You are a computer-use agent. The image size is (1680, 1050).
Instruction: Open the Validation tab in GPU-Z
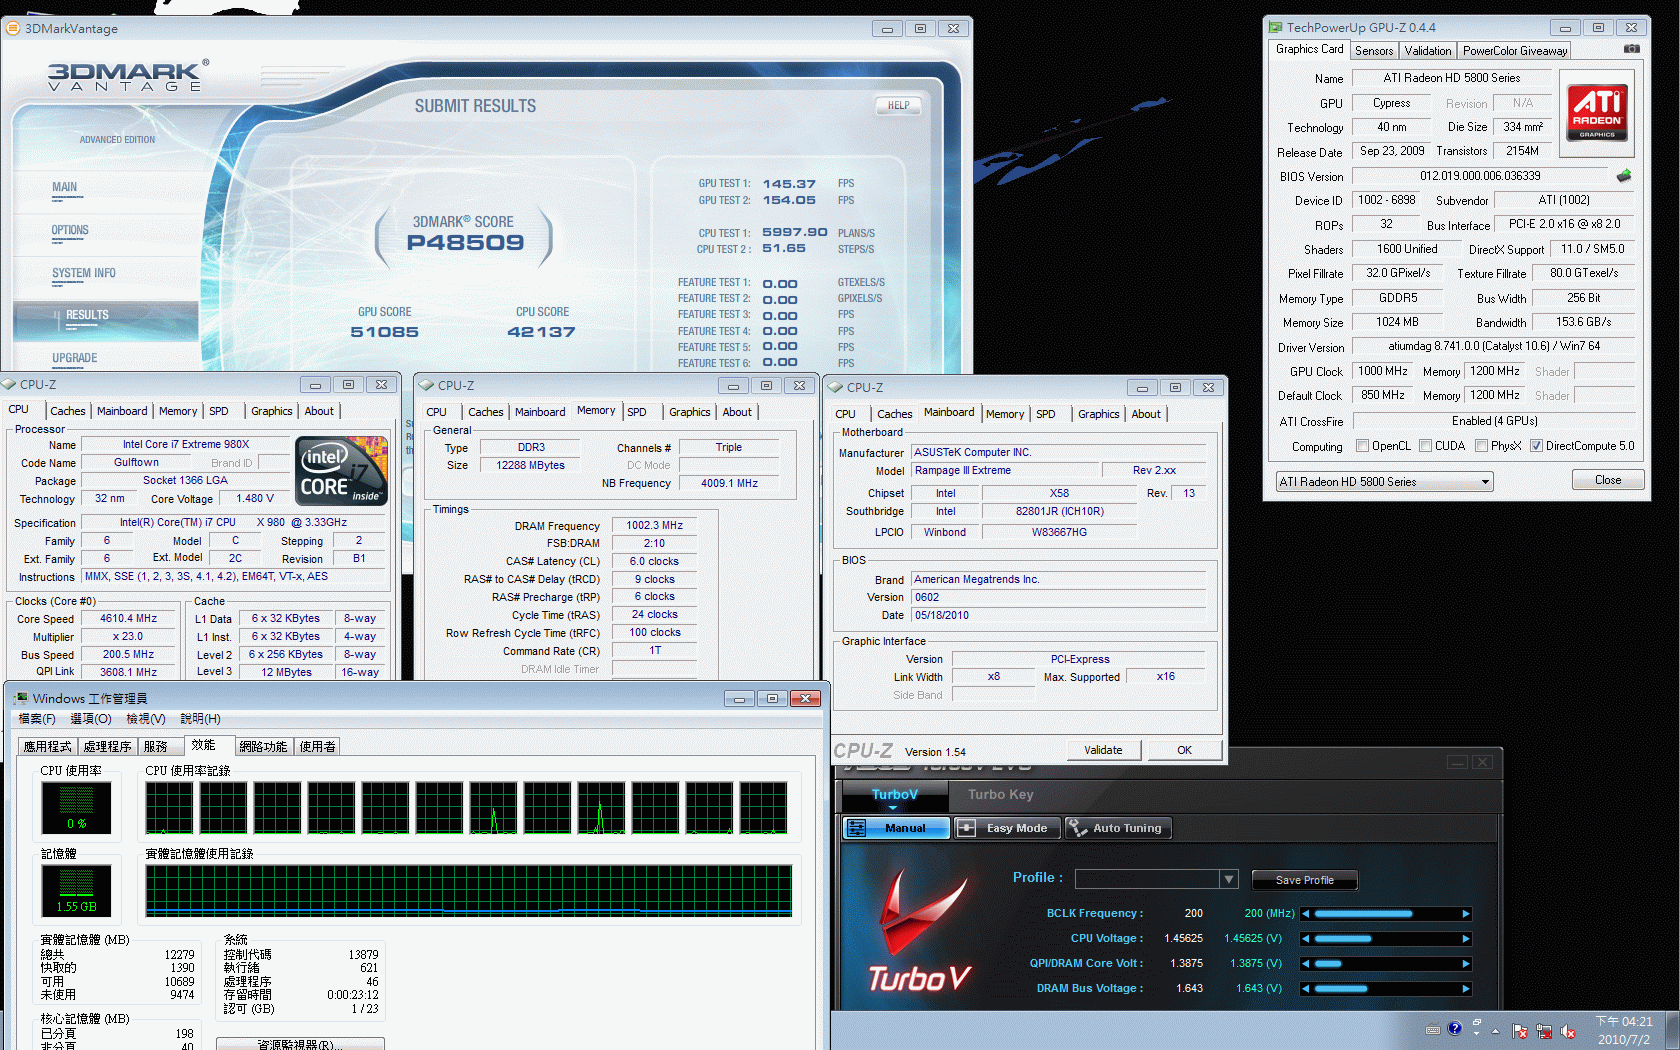pos(1427,50)
